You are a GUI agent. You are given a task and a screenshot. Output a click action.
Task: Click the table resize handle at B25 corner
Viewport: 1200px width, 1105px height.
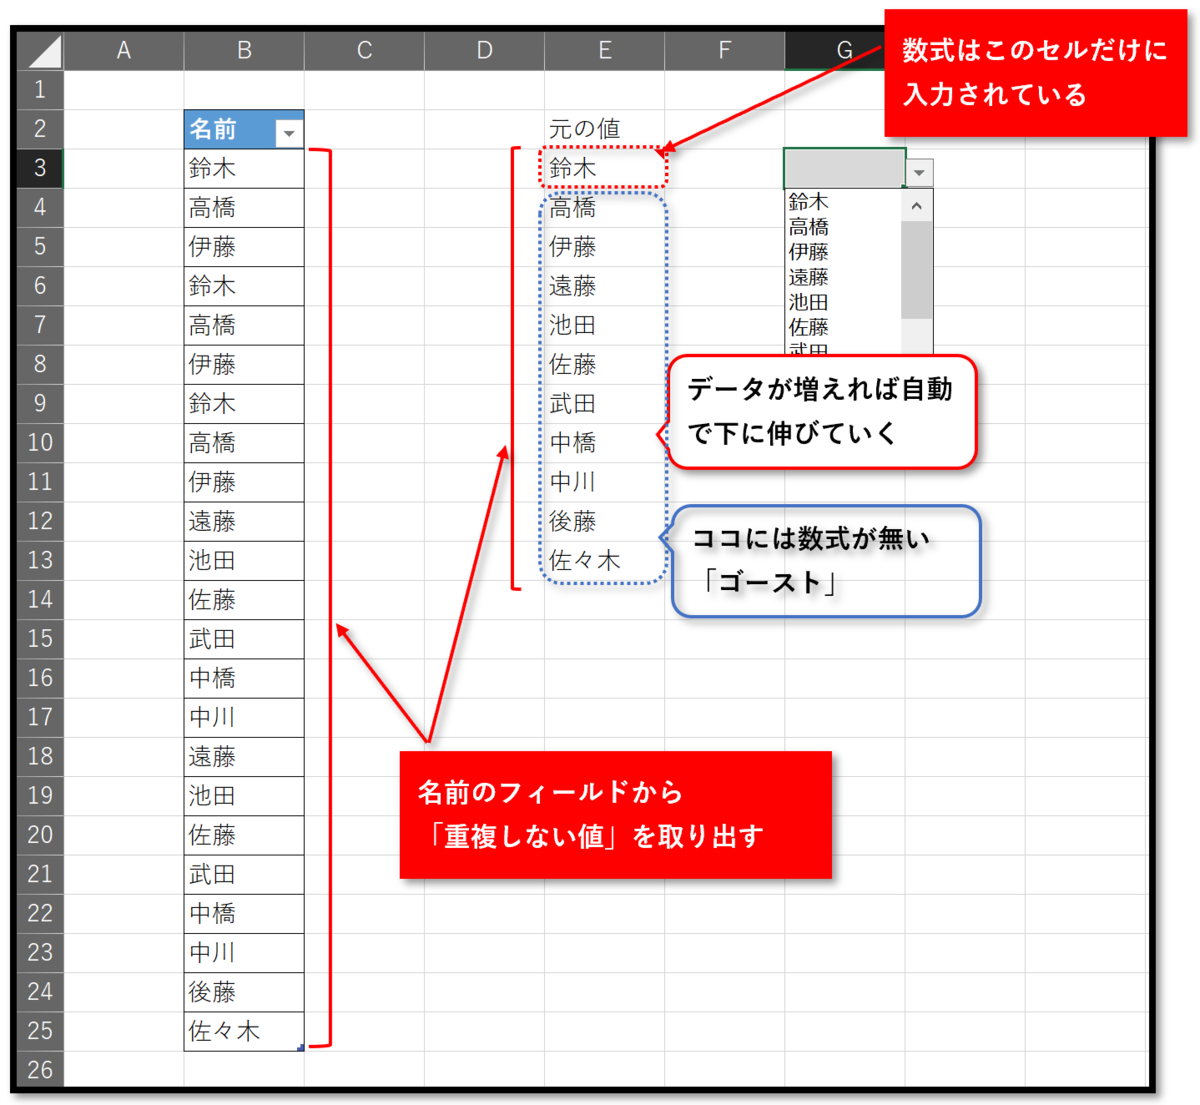click(x=301, y=1047)
